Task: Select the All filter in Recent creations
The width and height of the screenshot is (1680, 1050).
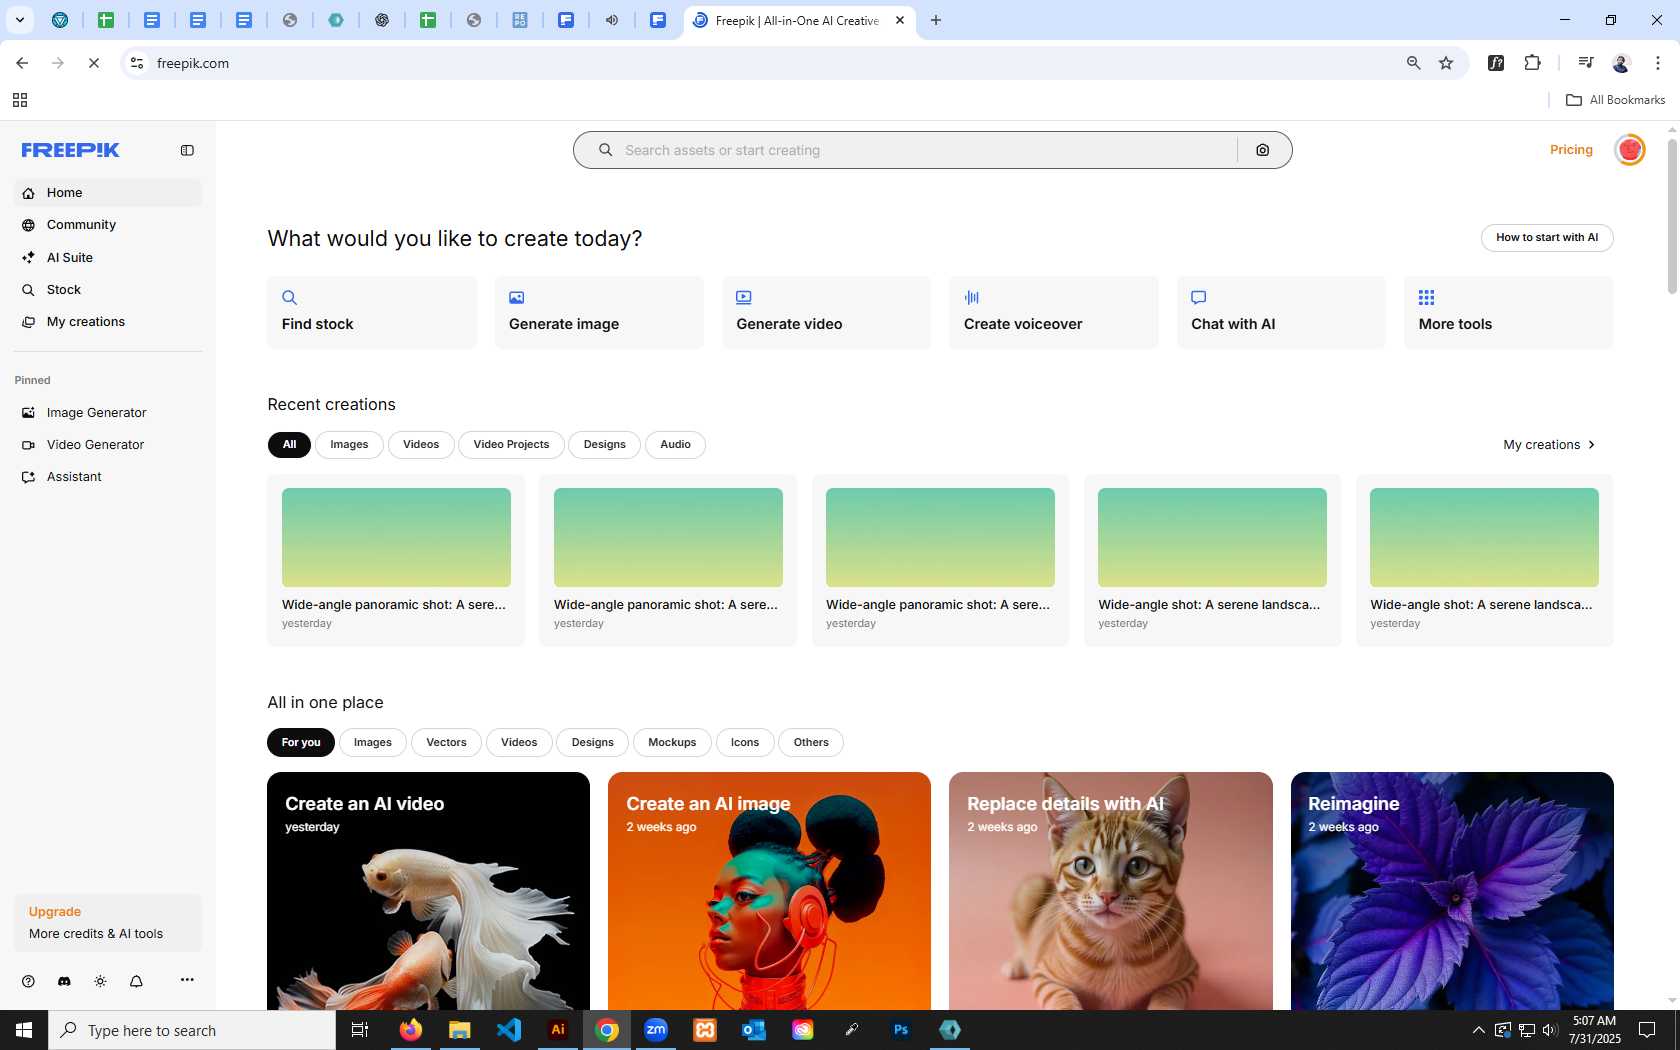Action: tap(289, 445)
